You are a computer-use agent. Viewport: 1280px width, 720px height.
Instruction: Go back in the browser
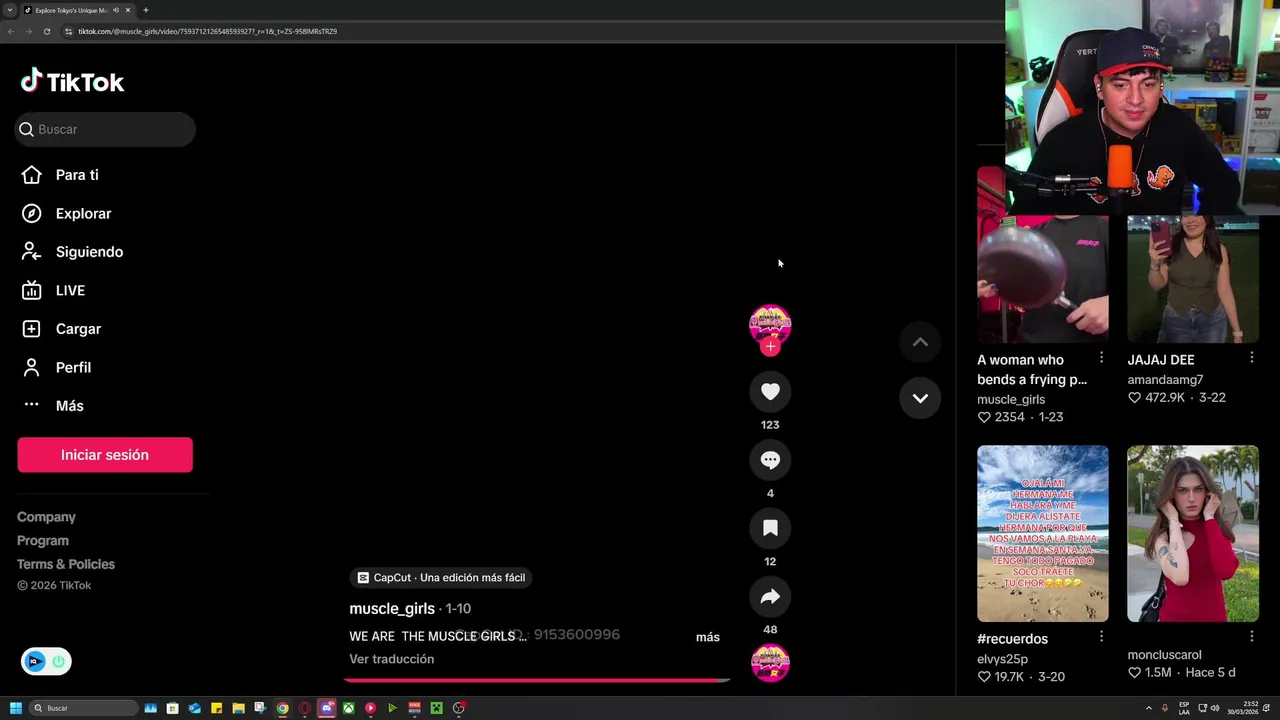(10, 31)
